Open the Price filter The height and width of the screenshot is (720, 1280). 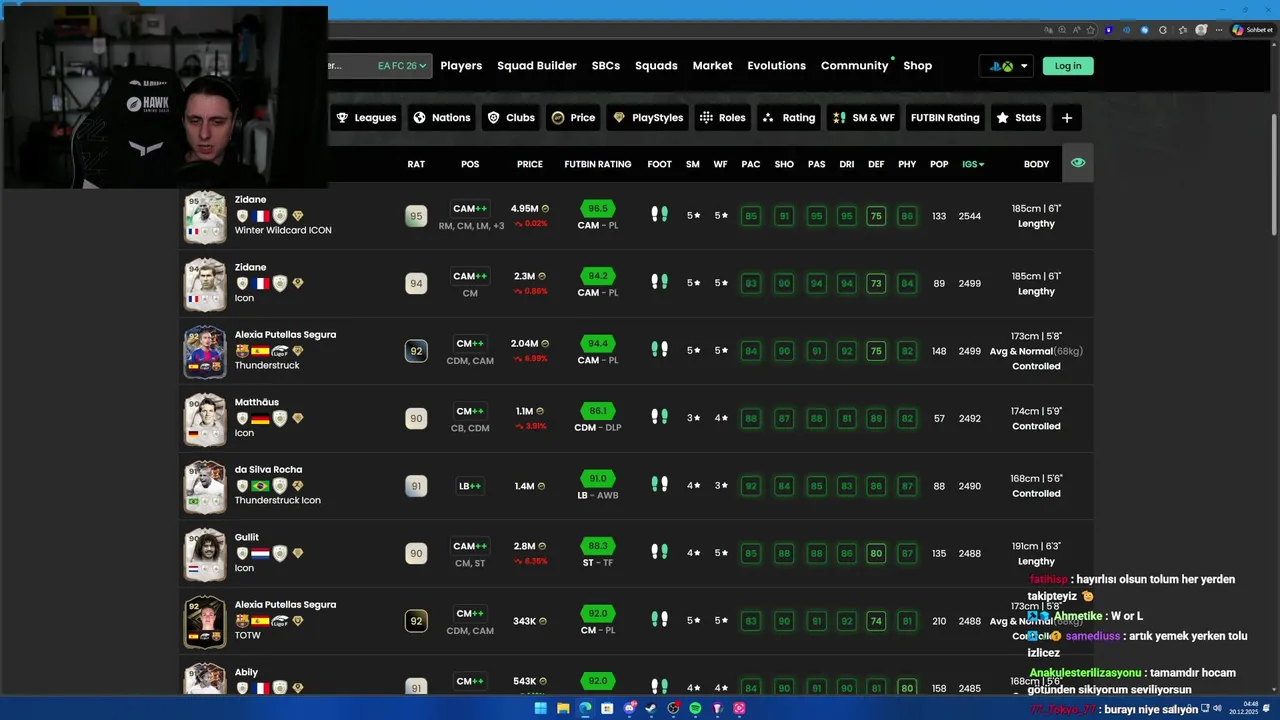tap(573, 118)
